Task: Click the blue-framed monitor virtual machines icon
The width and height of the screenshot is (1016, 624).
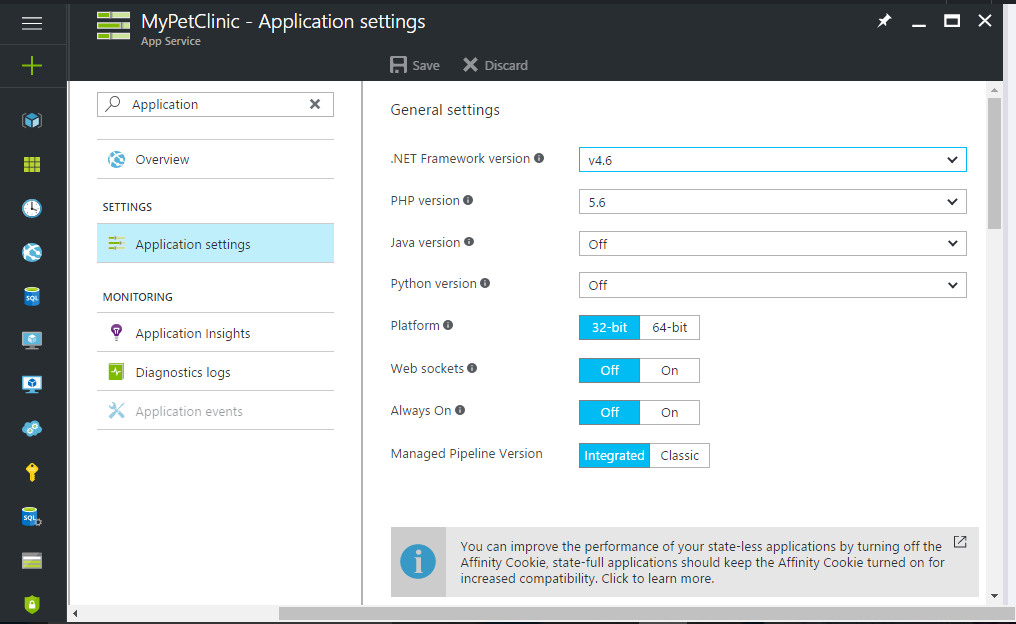Action: [32, 384]
